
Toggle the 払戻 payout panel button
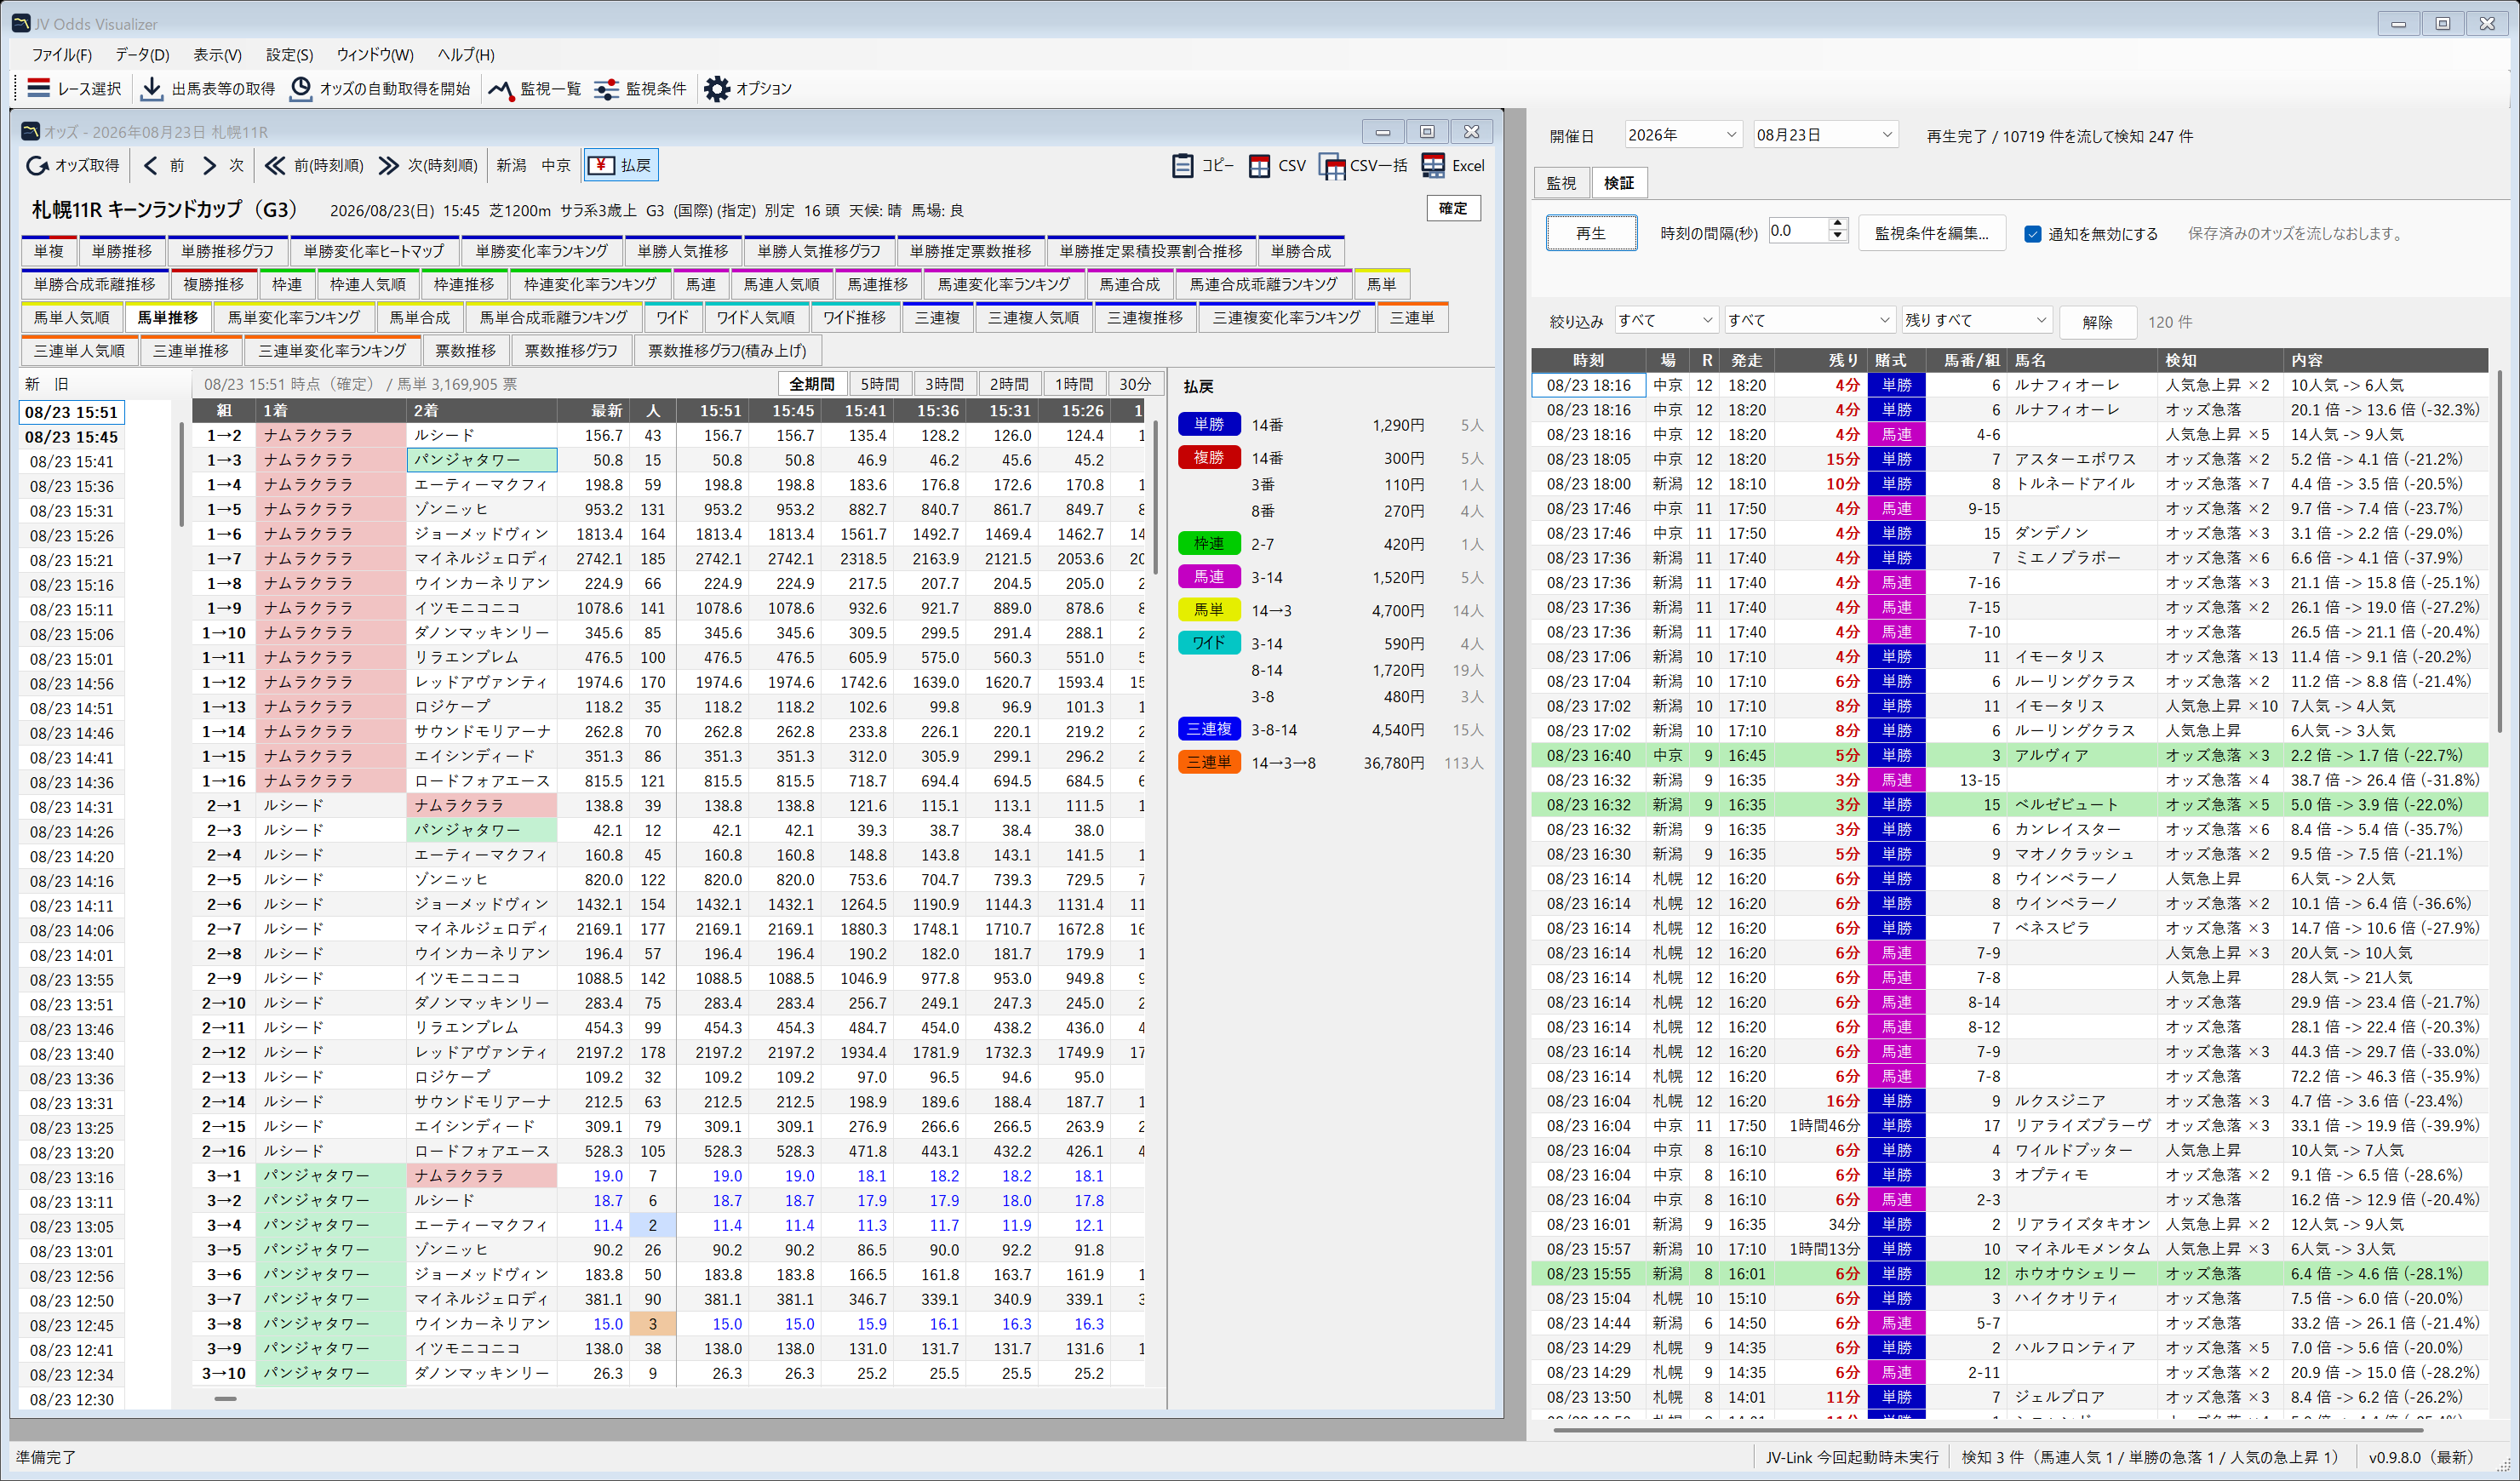tap(621, 165)
